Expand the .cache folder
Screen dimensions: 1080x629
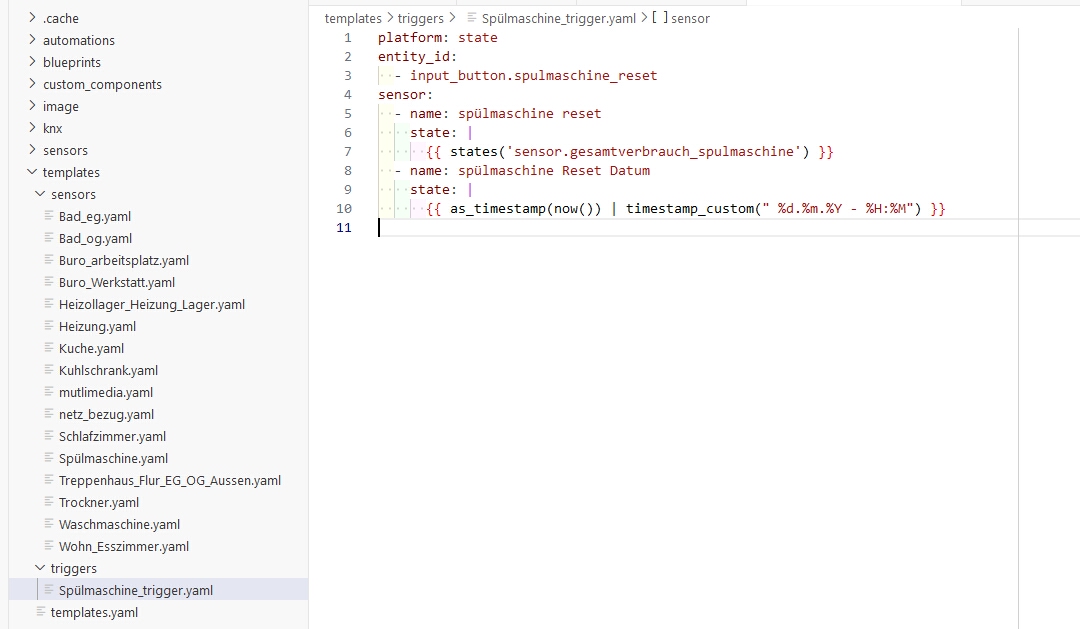32,18
